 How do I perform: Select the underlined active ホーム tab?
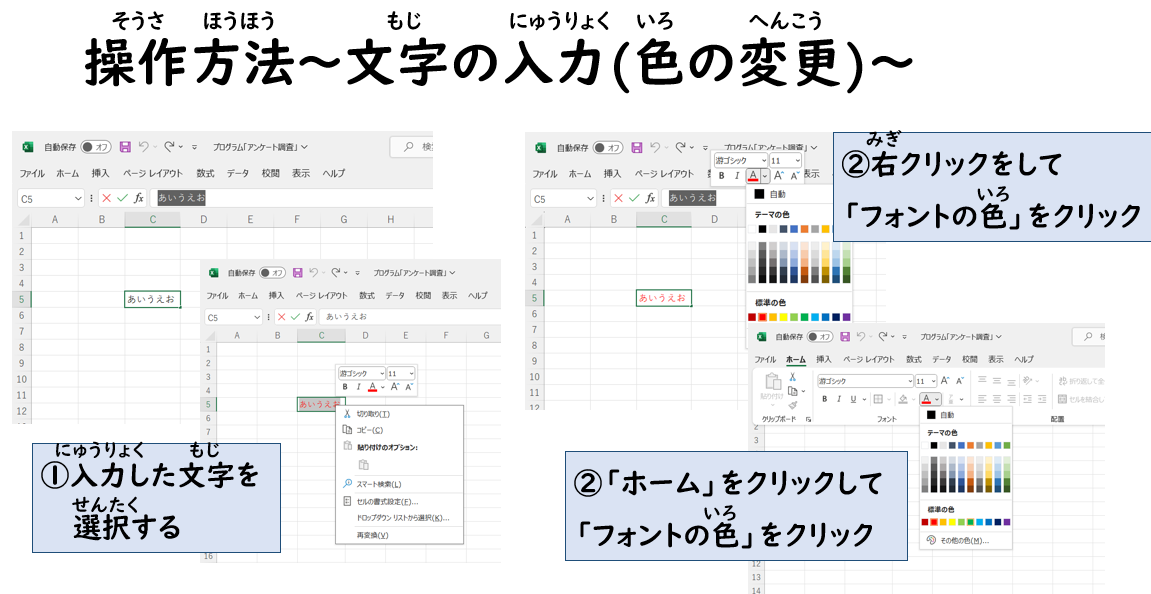(795, 359)
